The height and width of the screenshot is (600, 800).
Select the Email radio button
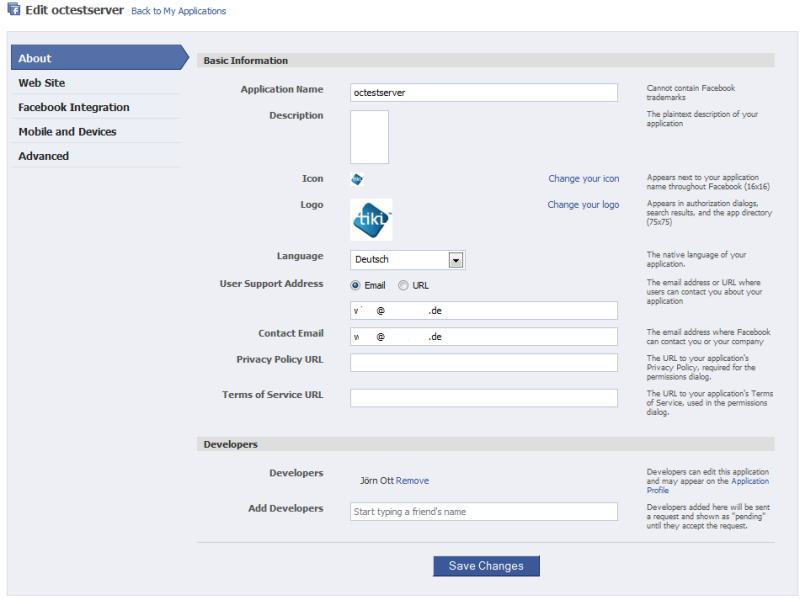coord(355,285)
